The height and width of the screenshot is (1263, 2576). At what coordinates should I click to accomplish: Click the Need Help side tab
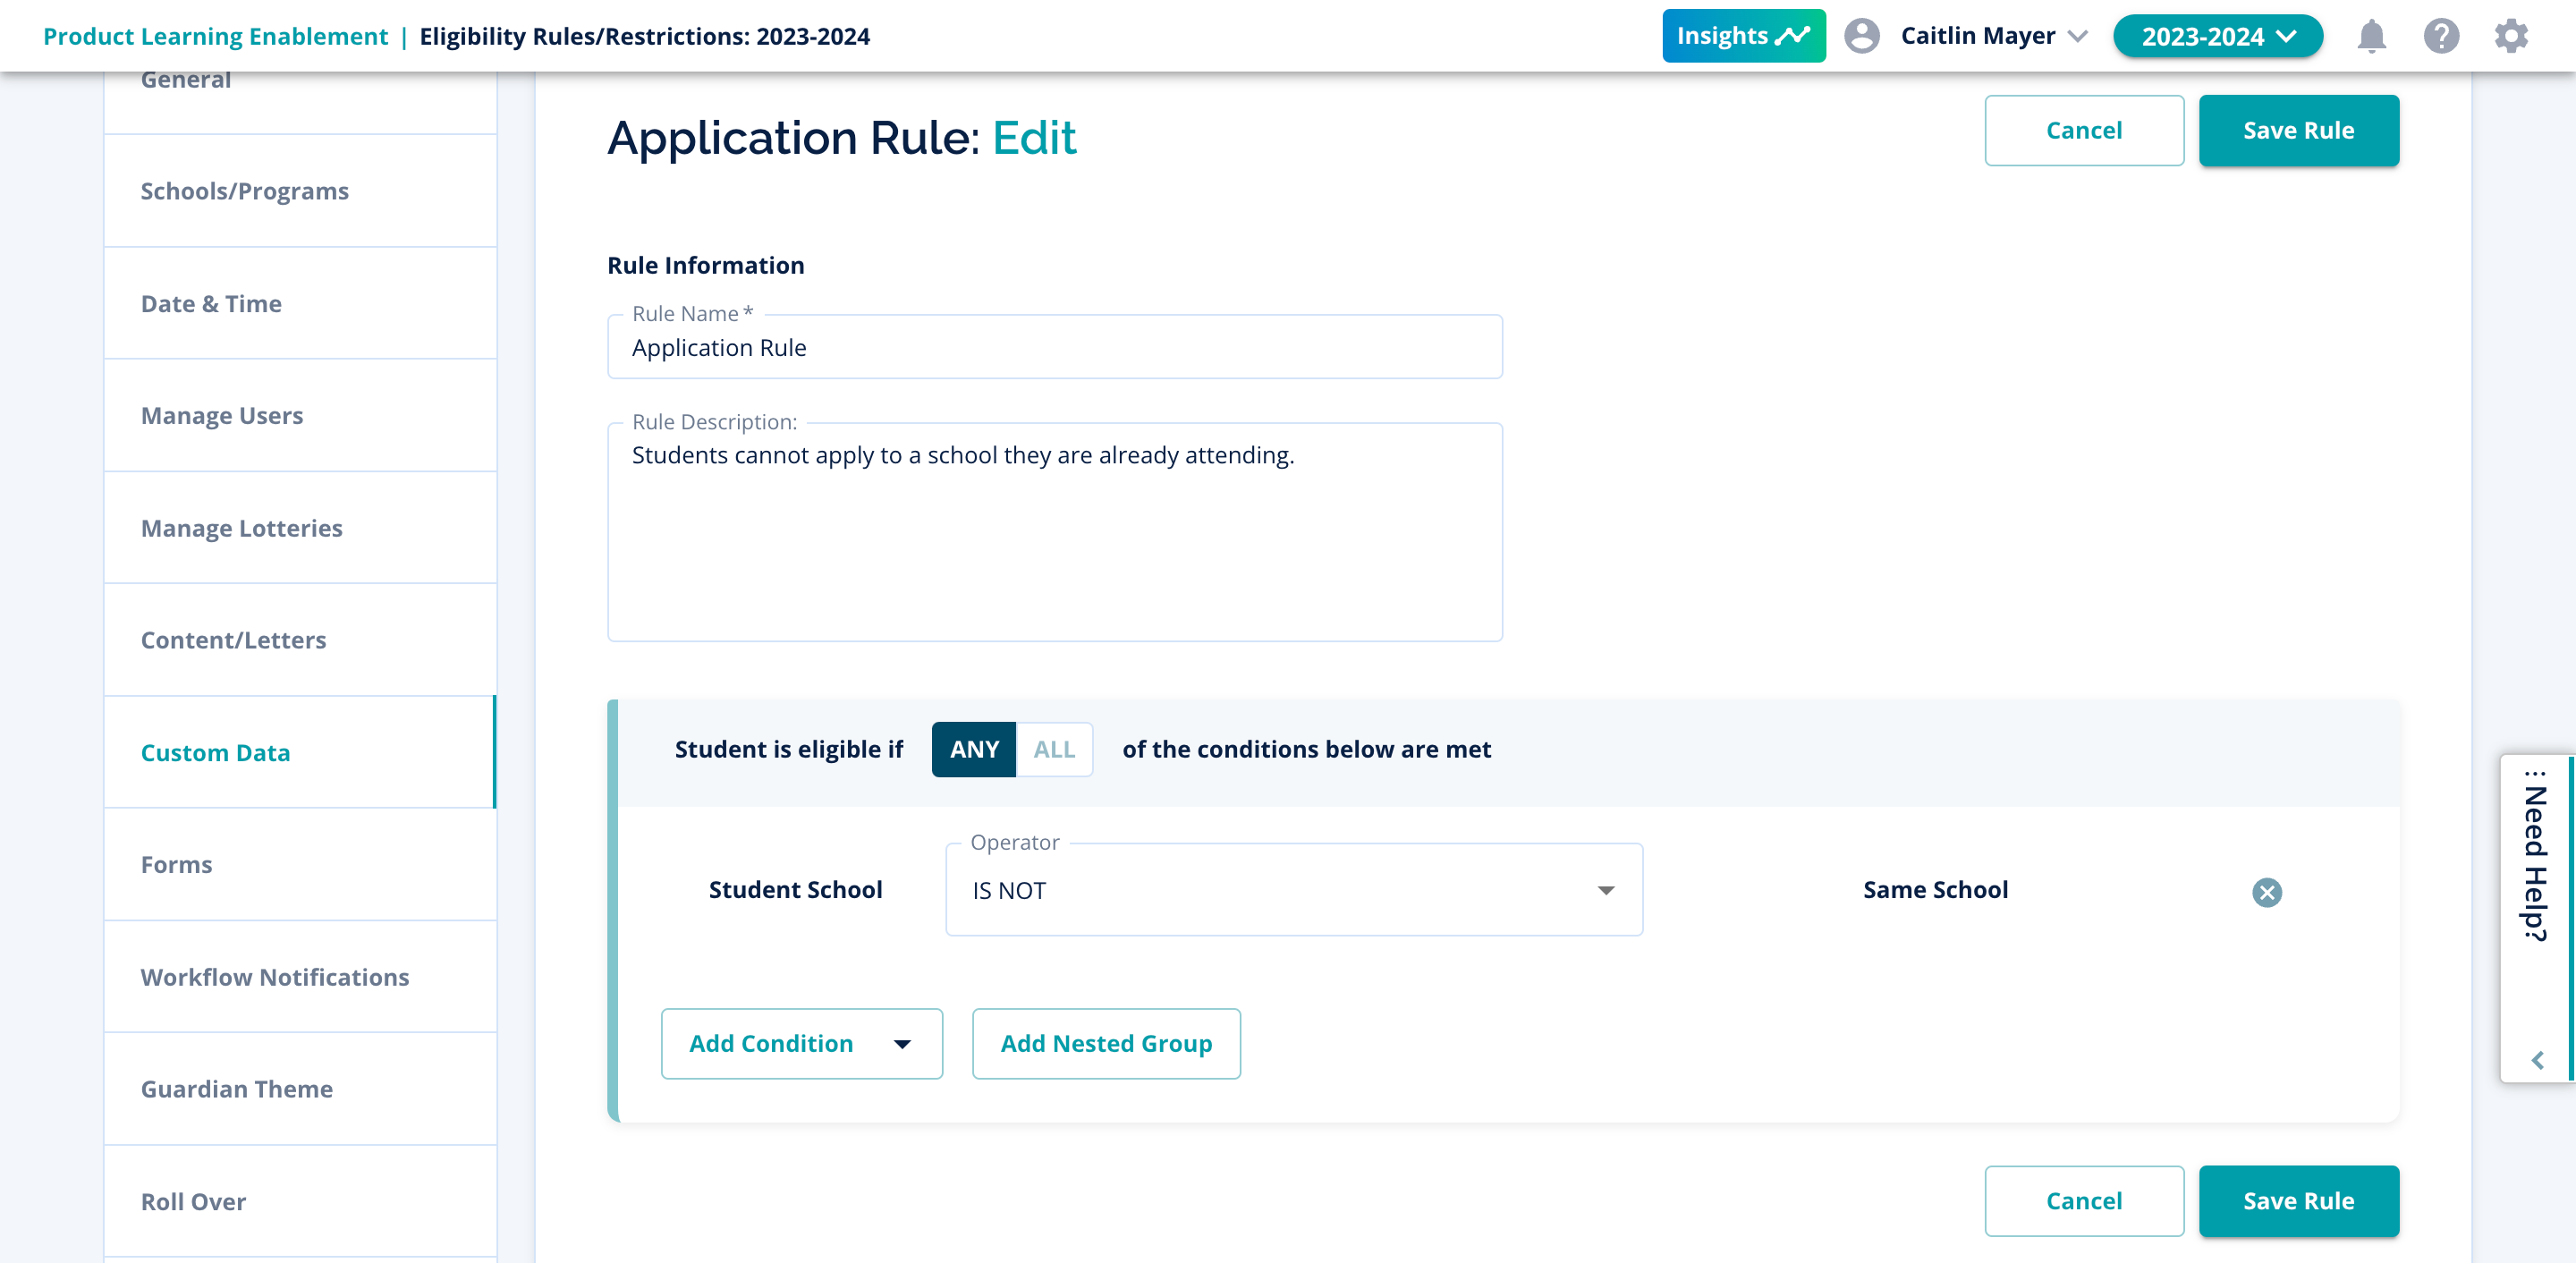[x=2535, y=860]
